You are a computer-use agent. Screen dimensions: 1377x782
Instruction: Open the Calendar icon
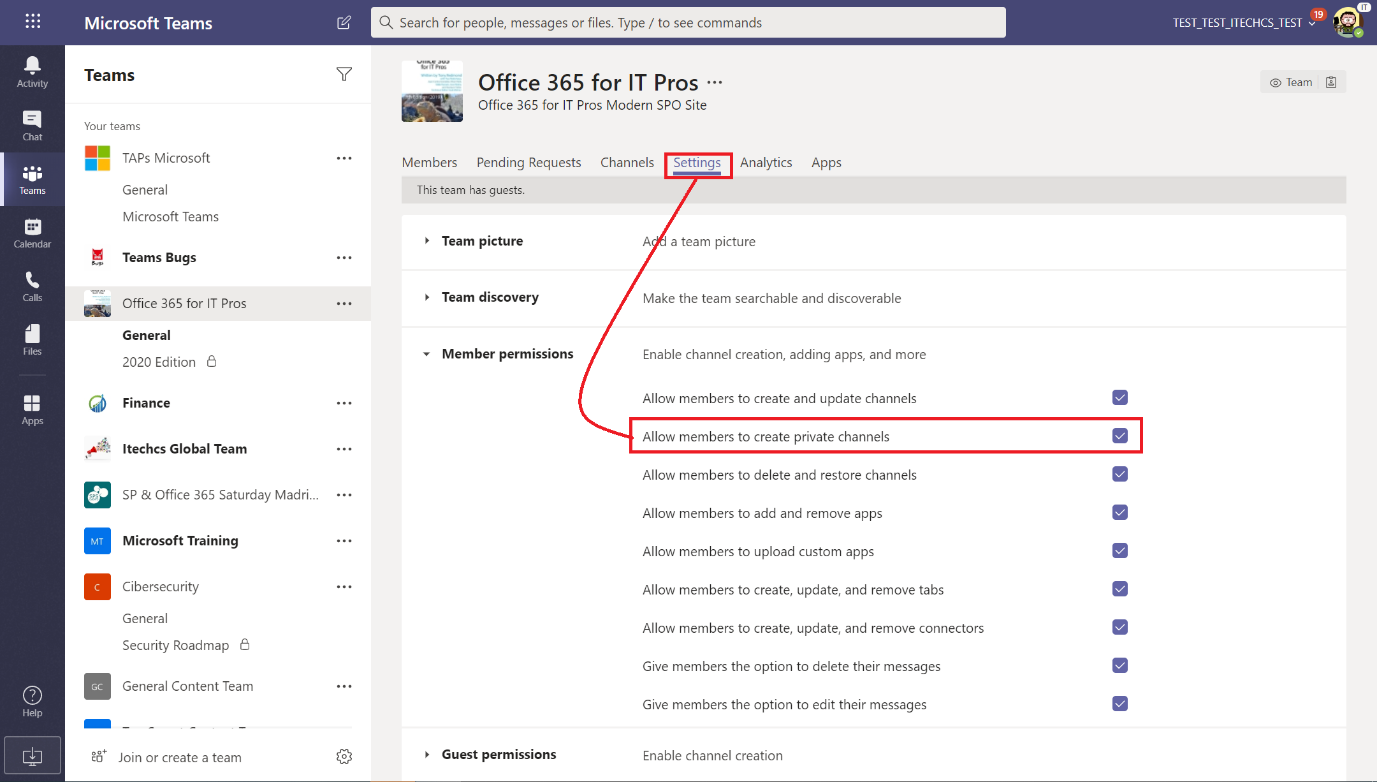click(x=31, y=232)
